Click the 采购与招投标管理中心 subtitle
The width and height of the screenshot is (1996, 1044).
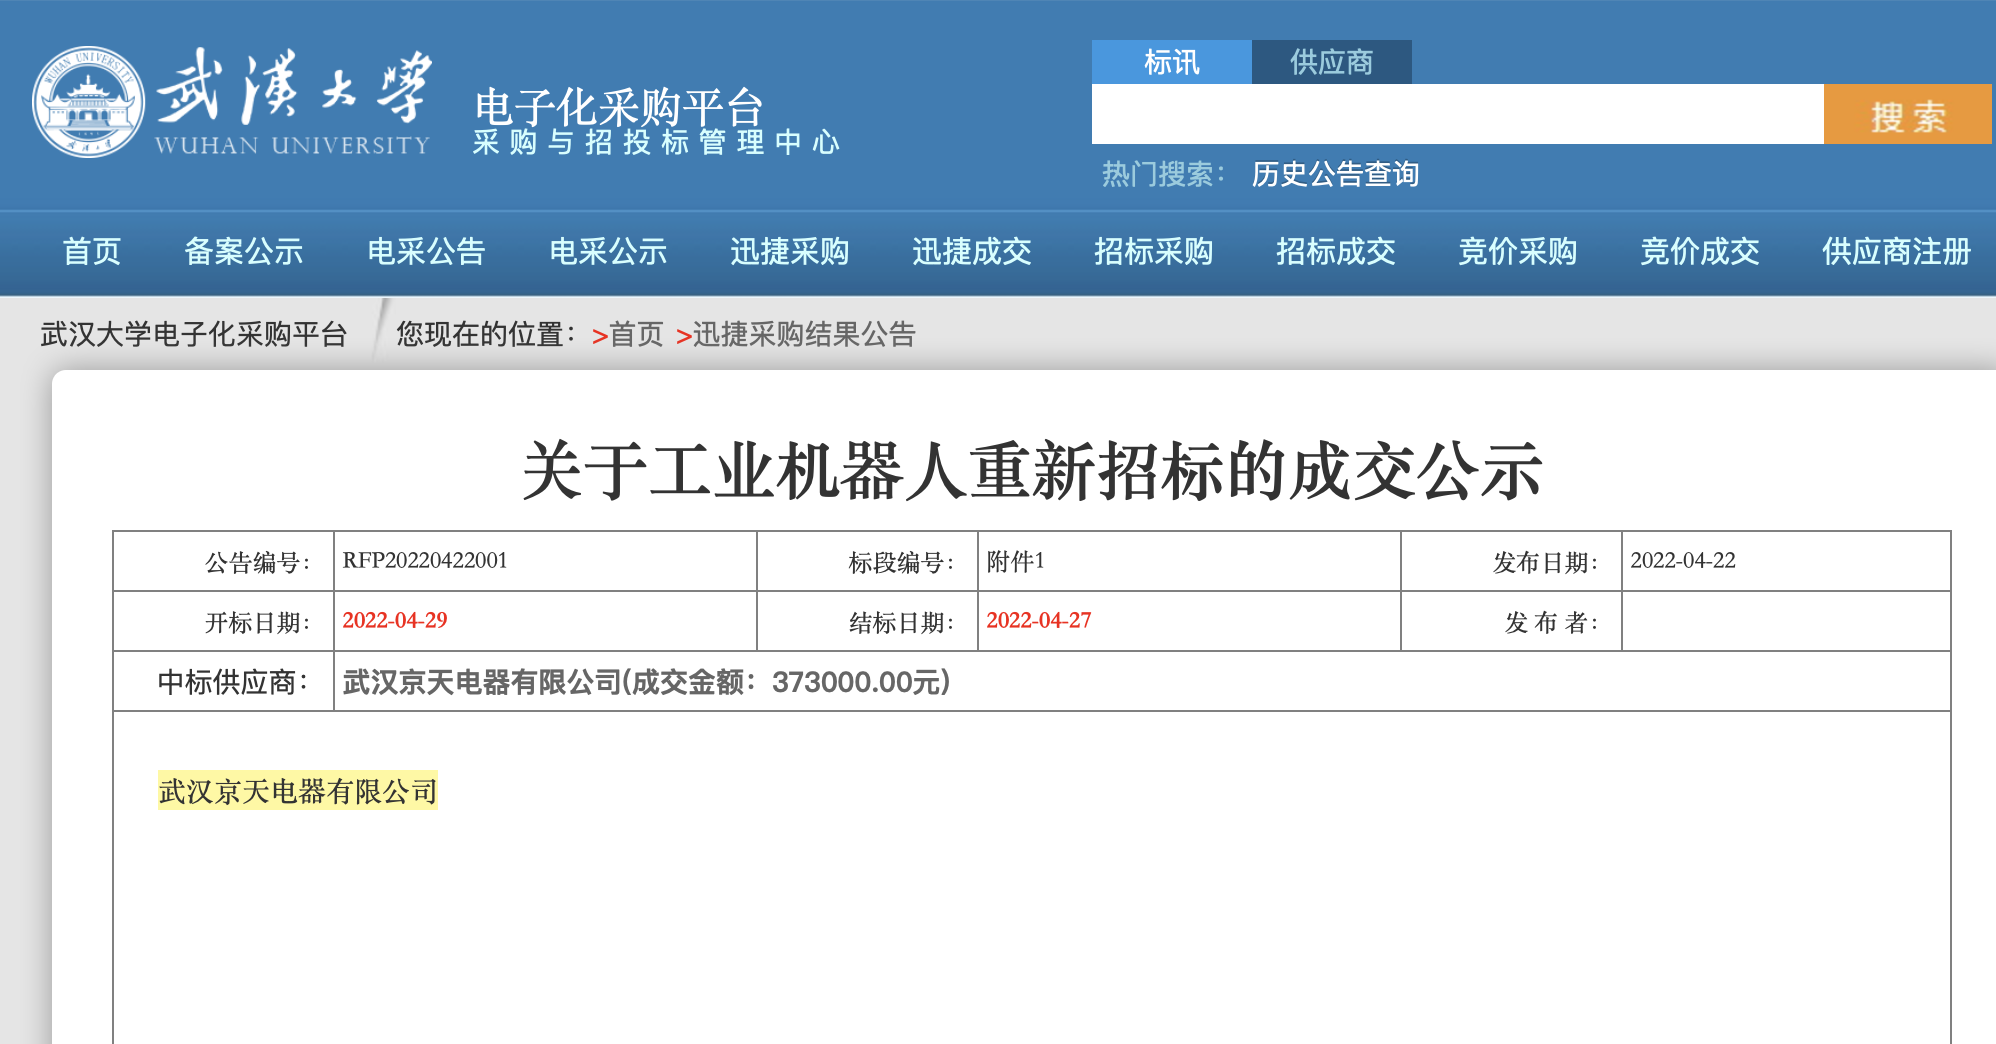656,143
